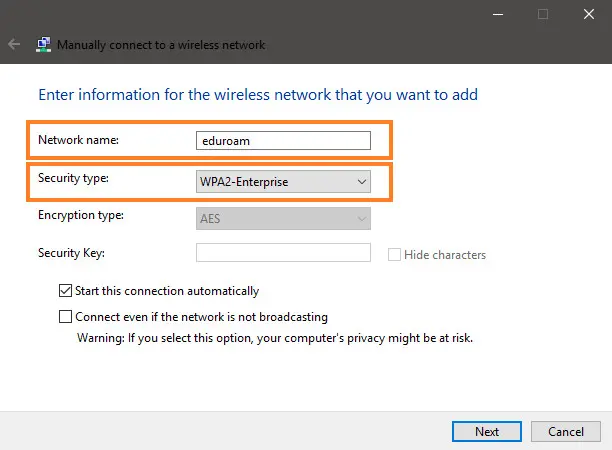Focus the Security Key text field
The width and height of the screenshot is (612, 450).
(x=283, y=253)
